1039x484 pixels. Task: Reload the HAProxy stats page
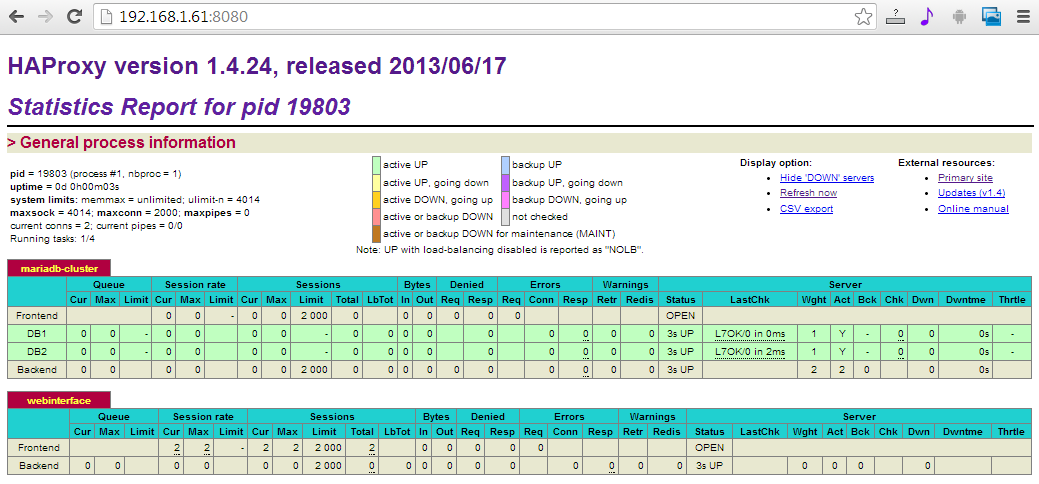tap(75, 17)
